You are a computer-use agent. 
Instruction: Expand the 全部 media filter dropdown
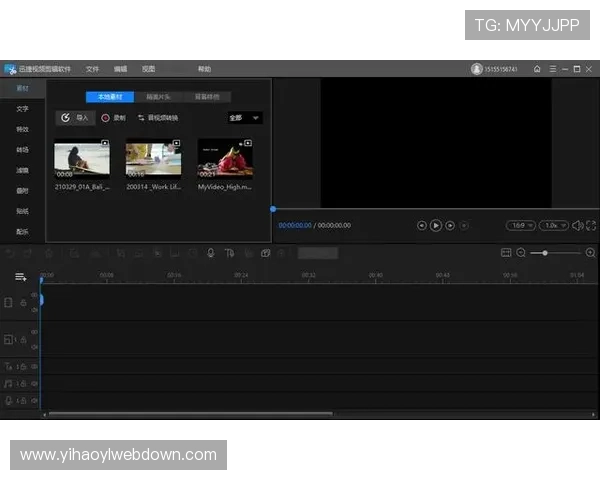(x=244, y=118)
